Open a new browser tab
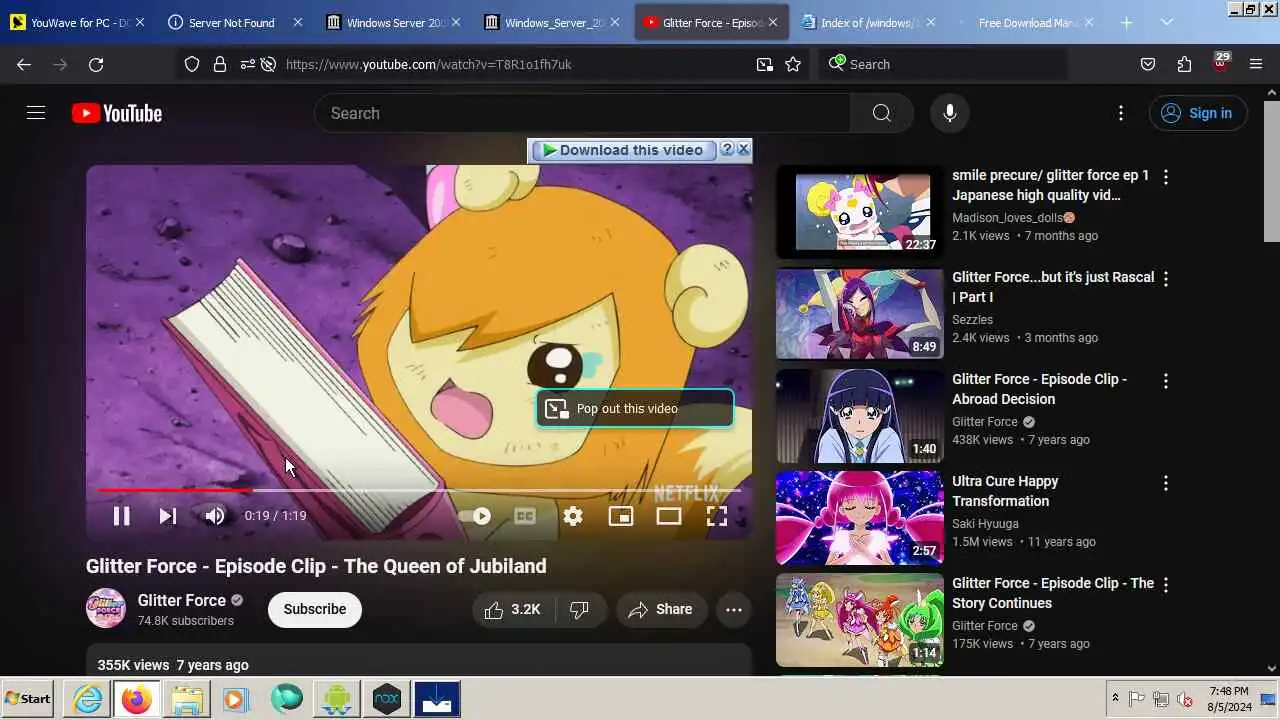This screenshot has width=1280, height=720. 1126,22
